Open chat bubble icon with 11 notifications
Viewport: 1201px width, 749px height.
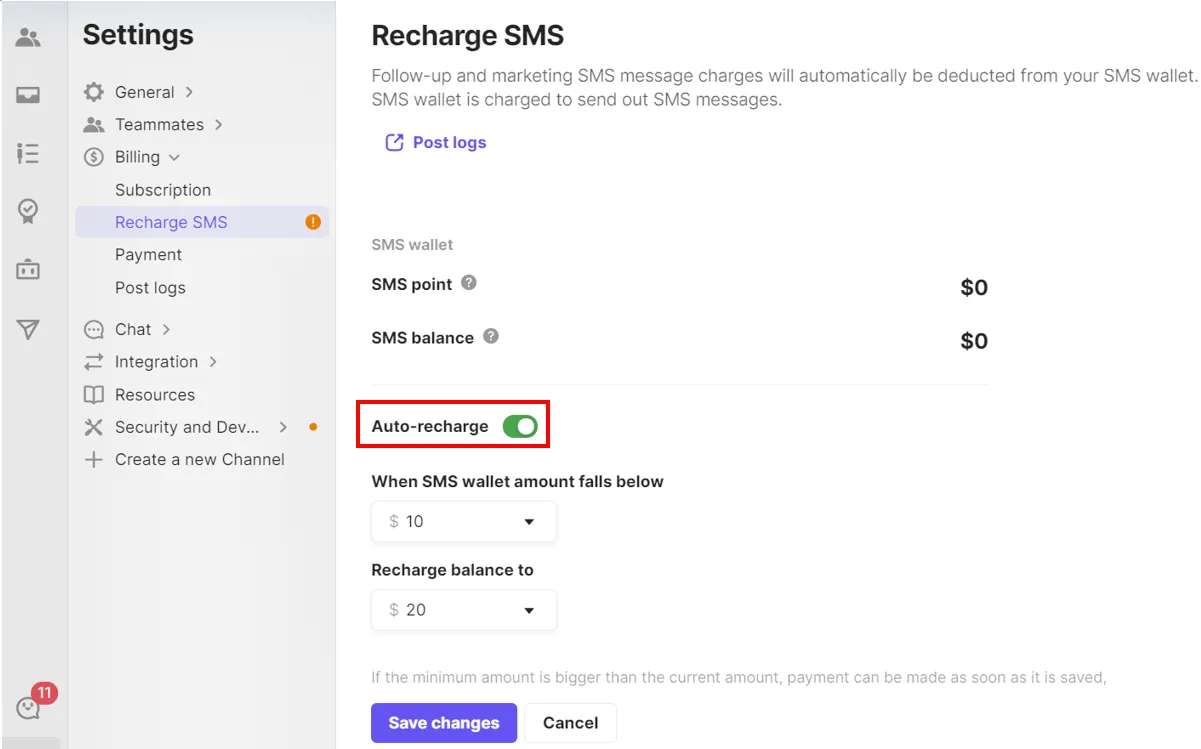tap(29, 708)
